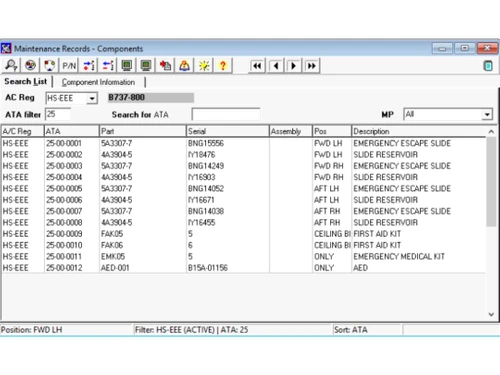The width and height of the screenshot is (500, 375).
Task: Click serial IY16903 cell
Action: click(x=228, y=177)
